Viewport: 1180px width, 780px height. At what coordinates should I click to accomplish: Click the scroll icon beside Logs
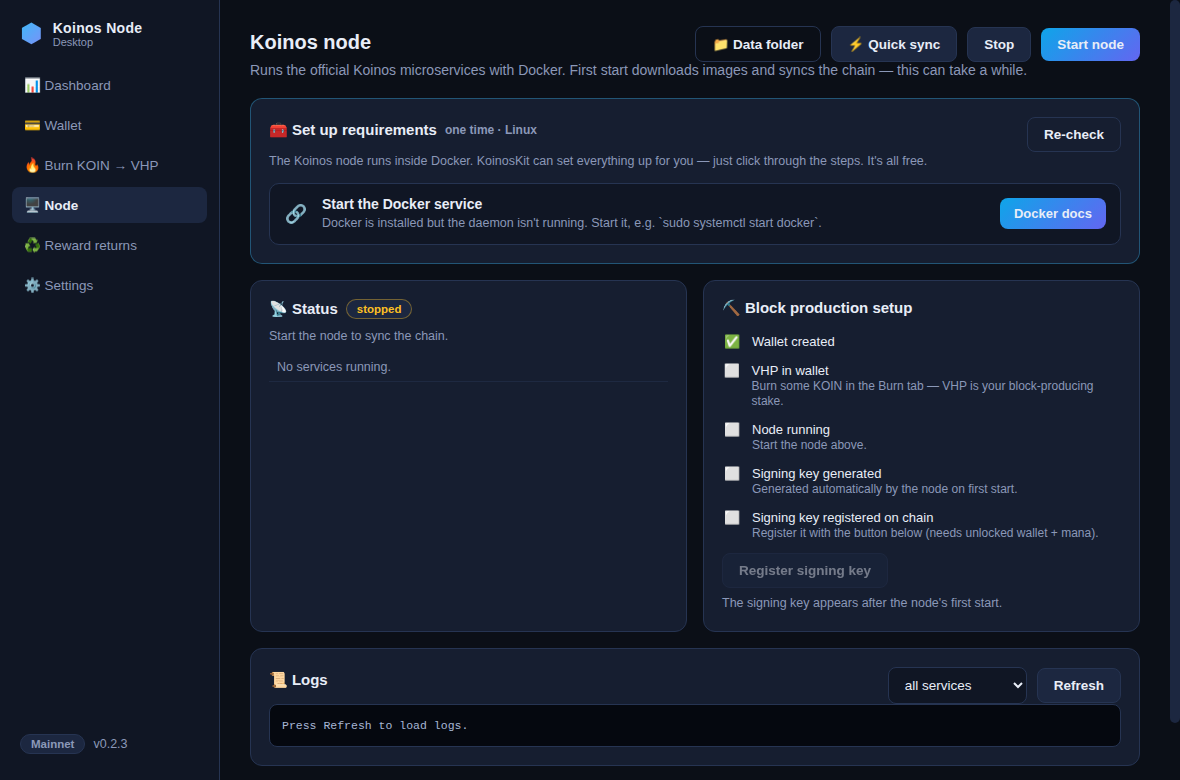coord(278,680)
